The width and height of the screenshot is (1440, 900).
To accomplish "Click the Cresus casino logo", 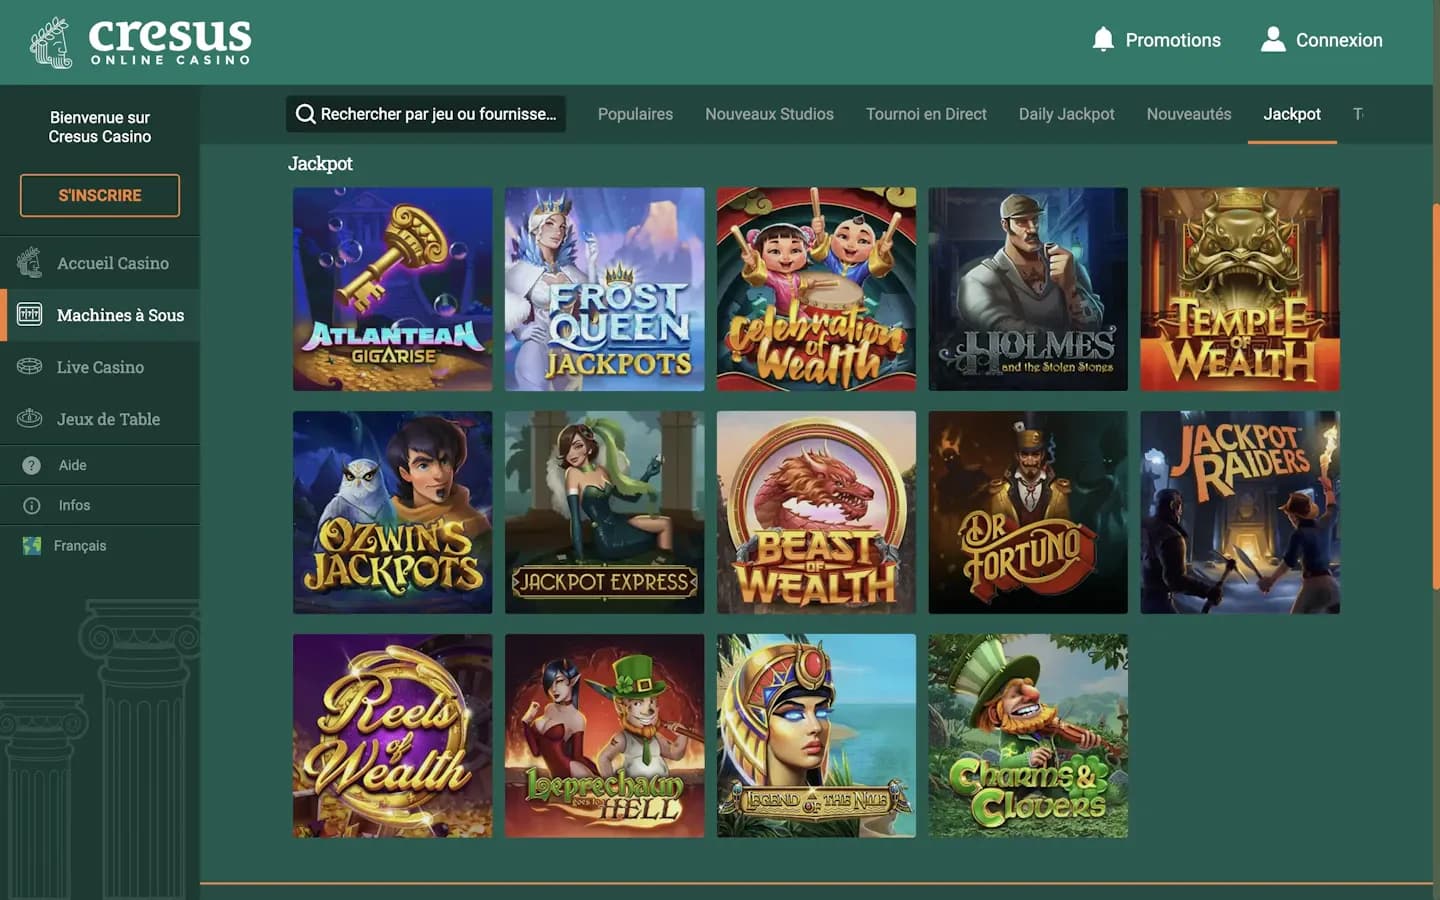I will click(x=137, y=41).
